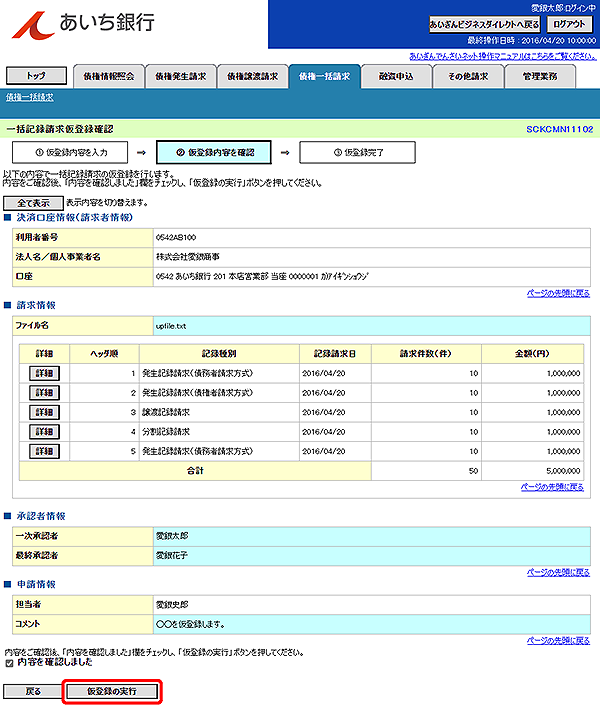
Task: Click the total amount 5,000,000
Action: tap(563, 471)
